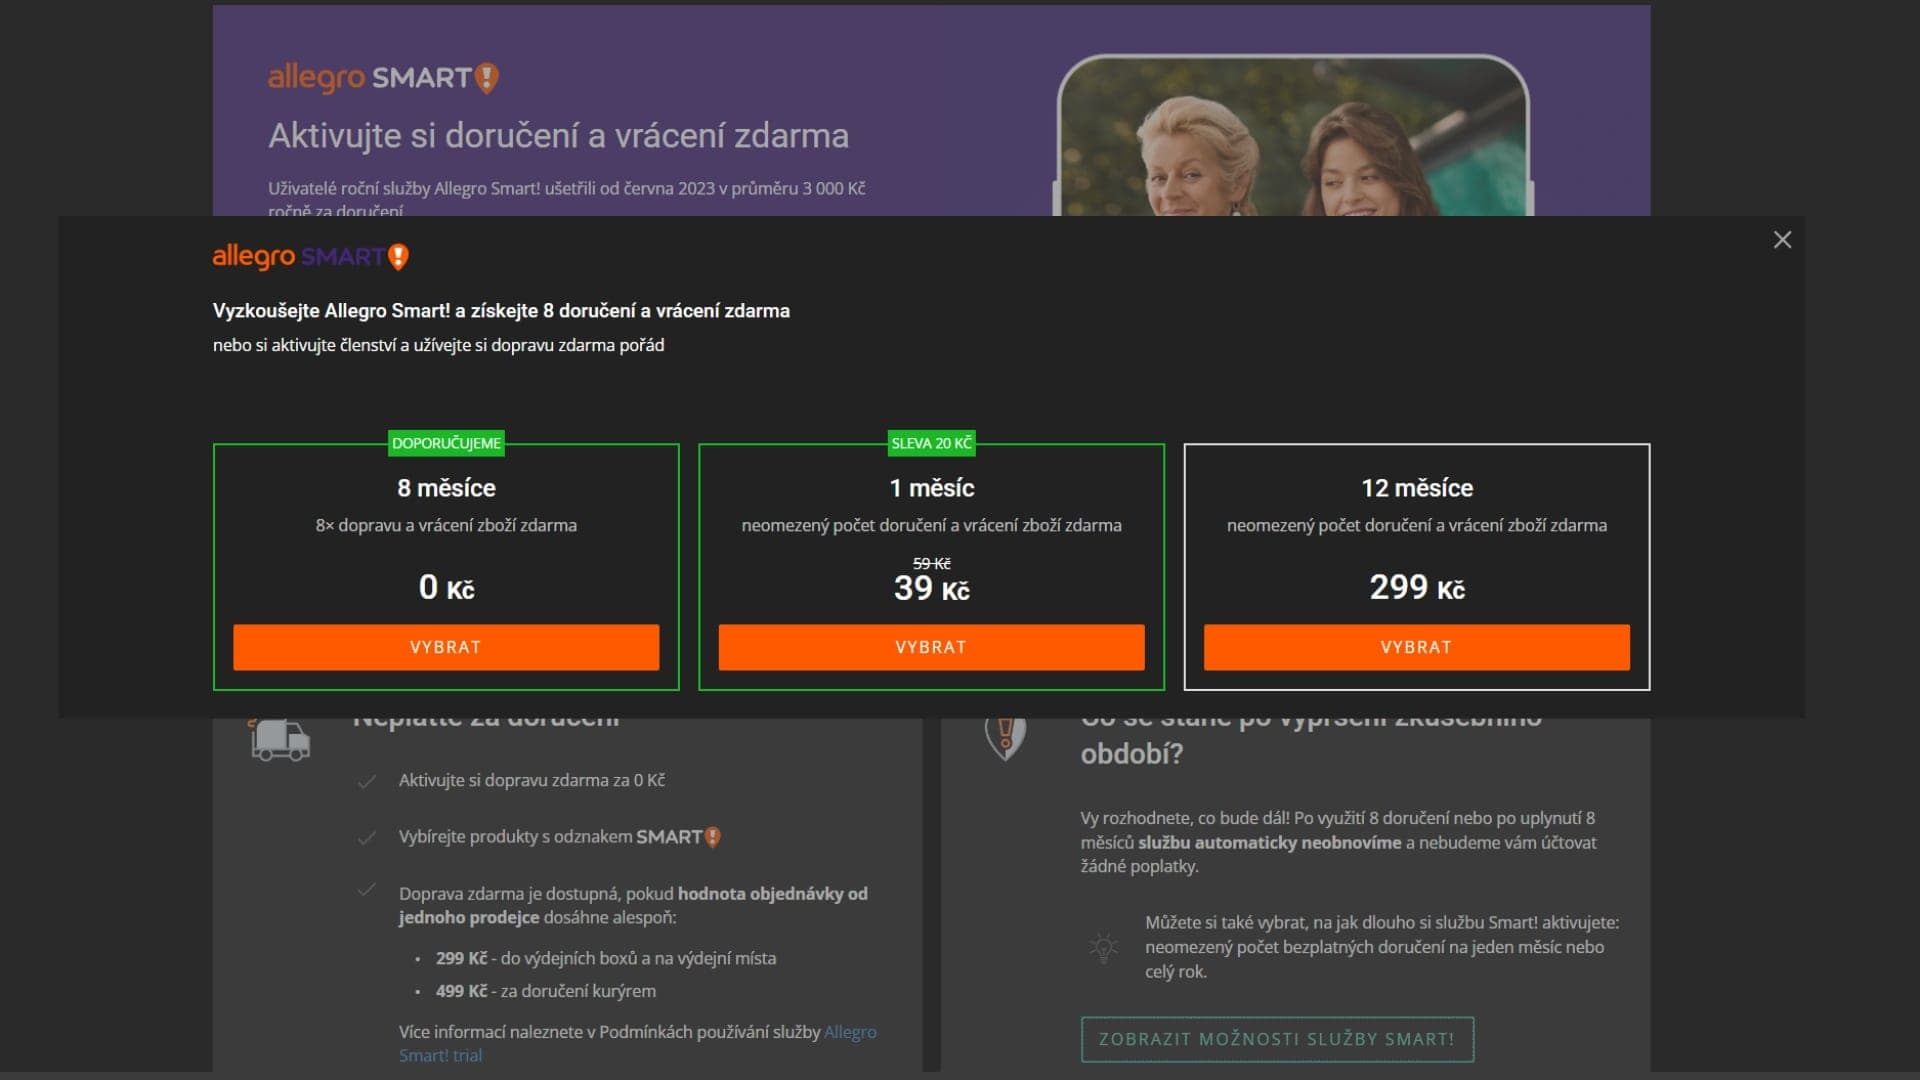Click the Smart shield icon beside the 'období?' heading
The width and height of the screenshot is (1920, 1080).
(x=1005, y=737)
